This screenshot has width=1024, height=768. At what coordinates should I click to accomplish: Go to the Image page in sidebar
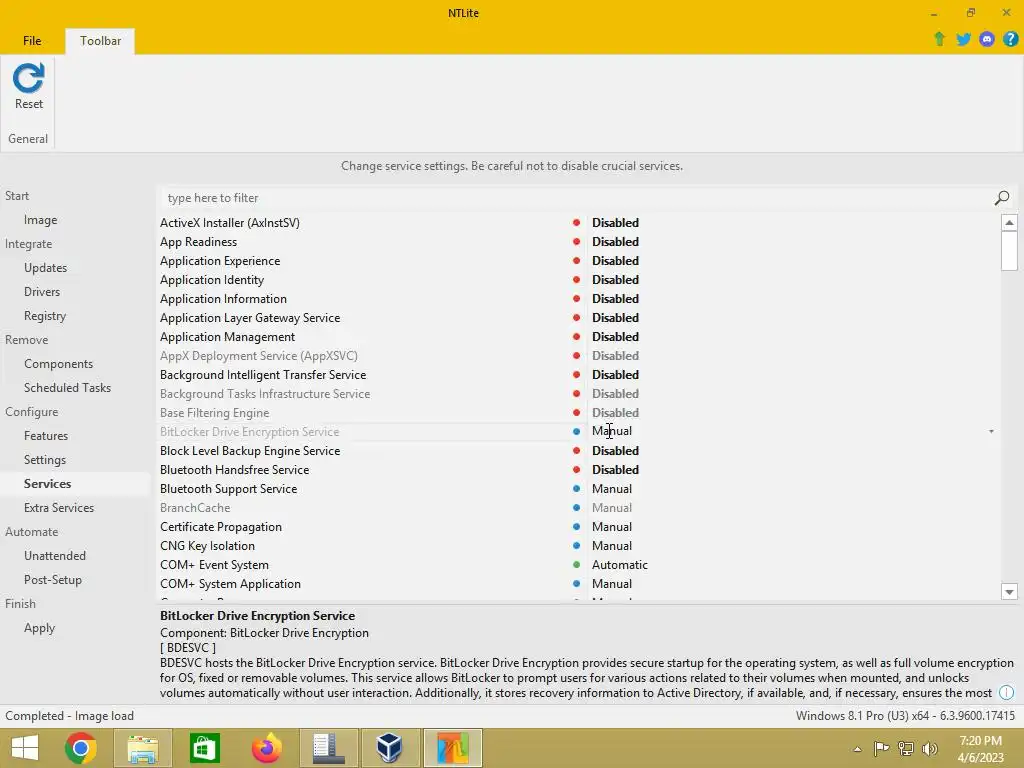pos(40,220)
